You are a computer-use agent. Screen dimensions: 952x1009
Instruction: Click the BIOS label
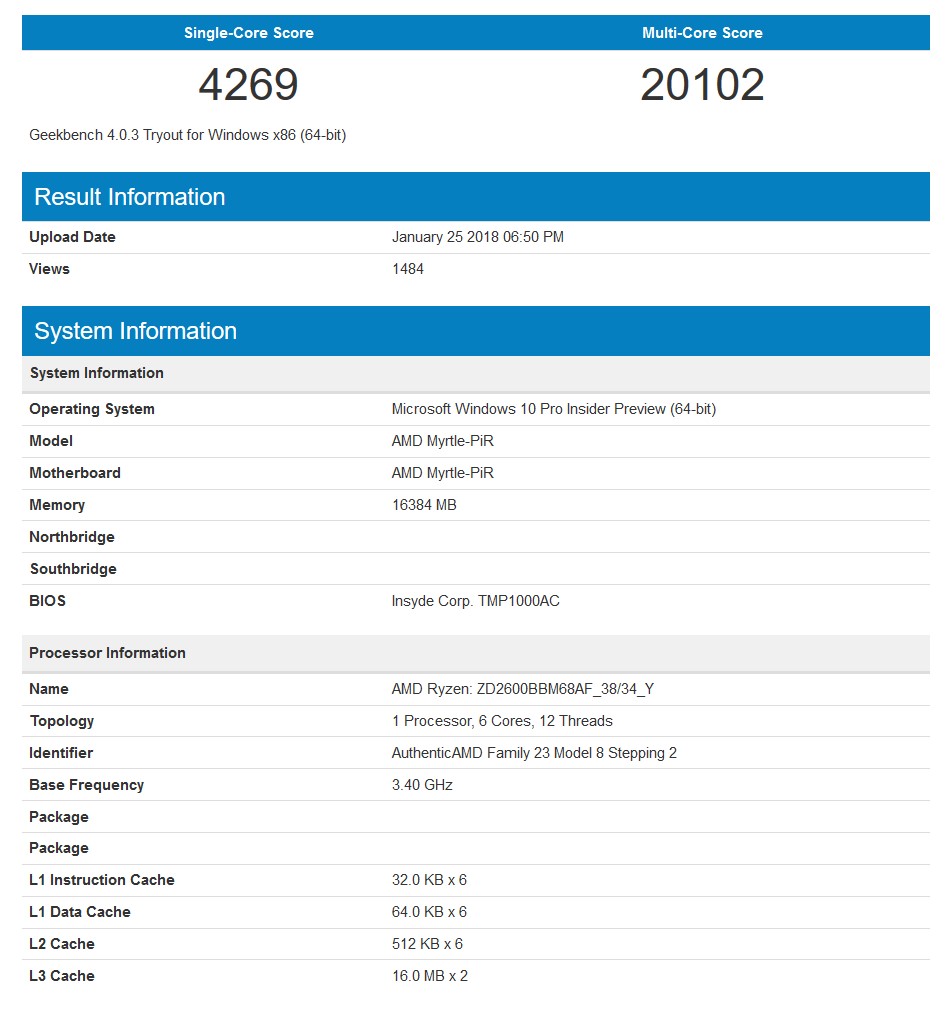48,601
